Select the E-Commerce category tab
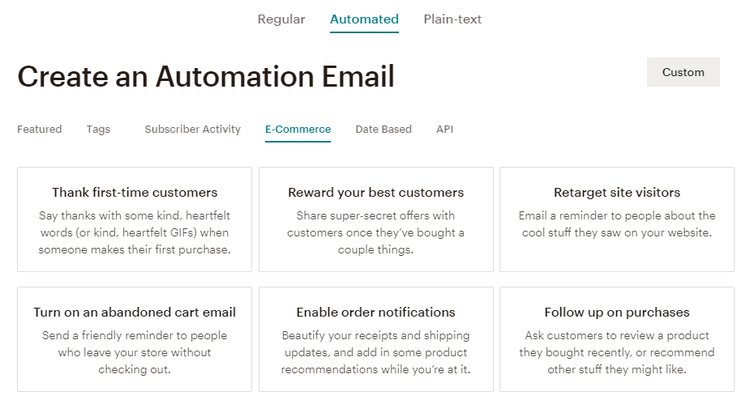 tap(298, 129)
